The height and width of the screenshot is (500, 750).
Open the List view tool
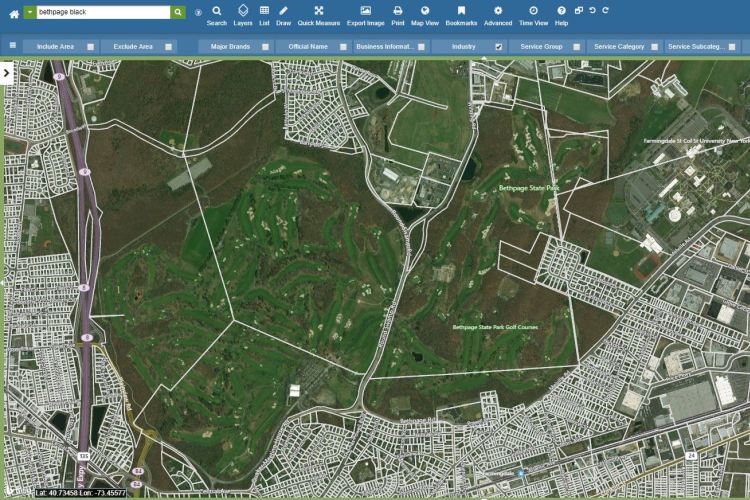[264, 16]
